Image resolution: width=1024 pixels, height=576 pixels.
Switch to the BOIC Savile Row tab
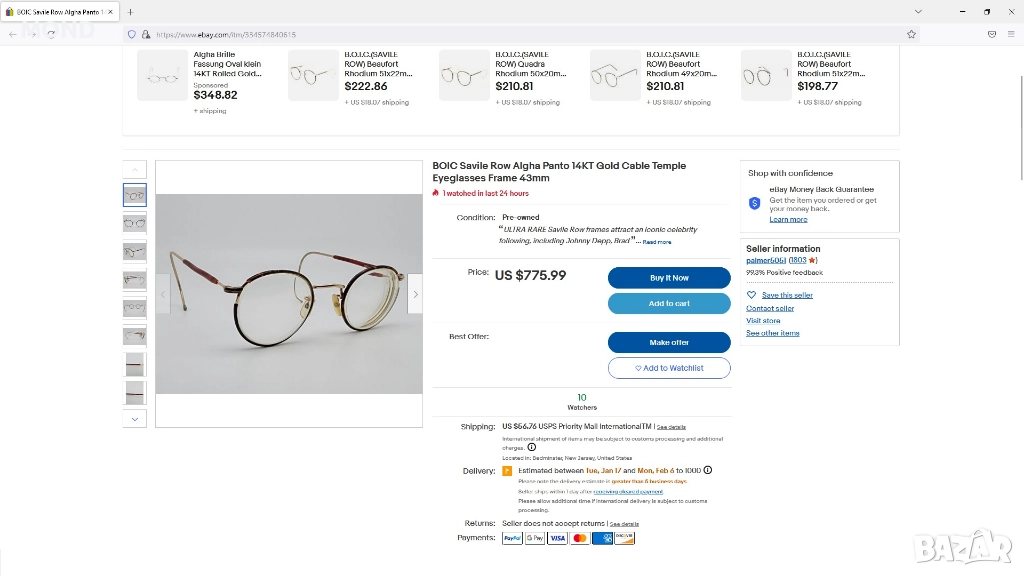point(60,11)
